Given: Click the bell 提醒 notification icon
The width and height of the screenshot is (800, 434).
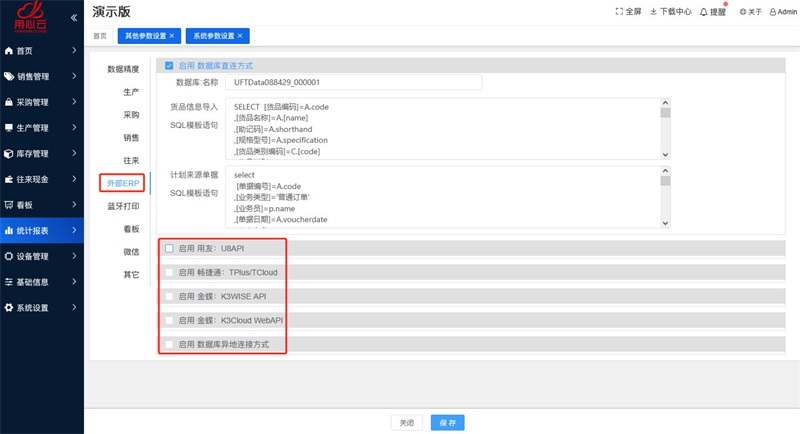Looking at the screenshot, I should pyautogui.click(x=704, y=12).
